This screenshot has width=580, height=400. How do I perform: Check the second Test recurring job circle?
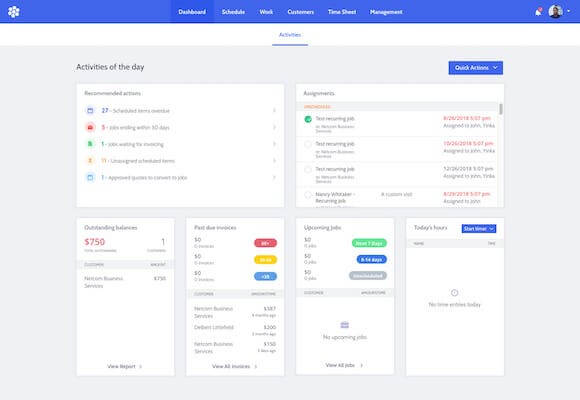(308, 144)
